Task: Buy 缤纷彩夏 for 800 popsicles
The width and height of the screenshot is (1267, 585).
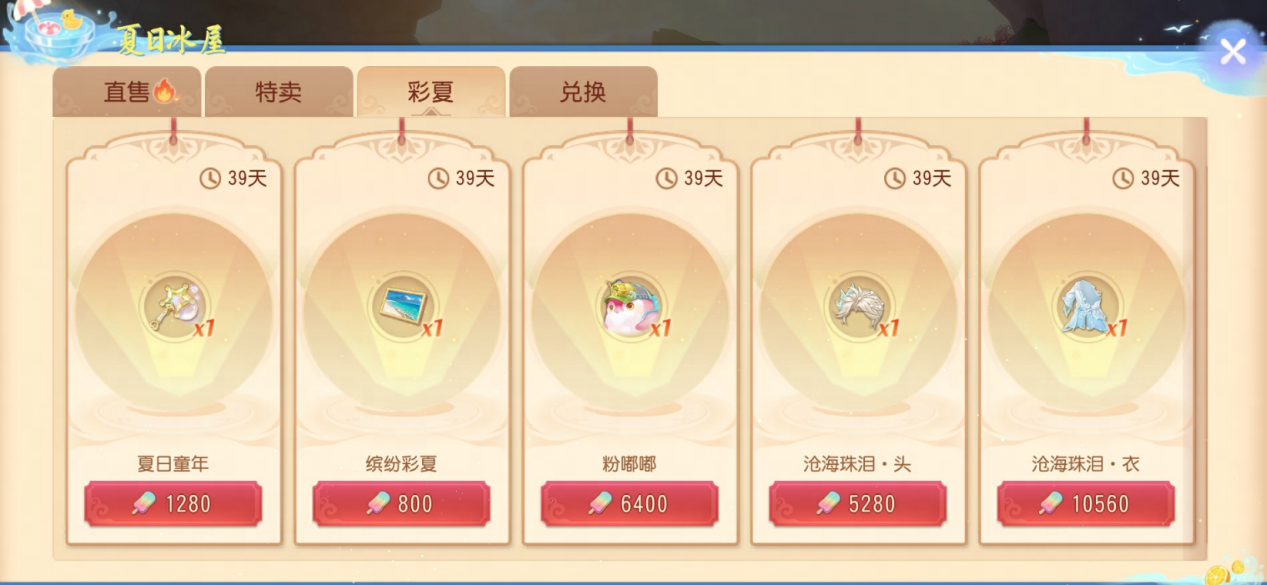Action: (401, 503)
